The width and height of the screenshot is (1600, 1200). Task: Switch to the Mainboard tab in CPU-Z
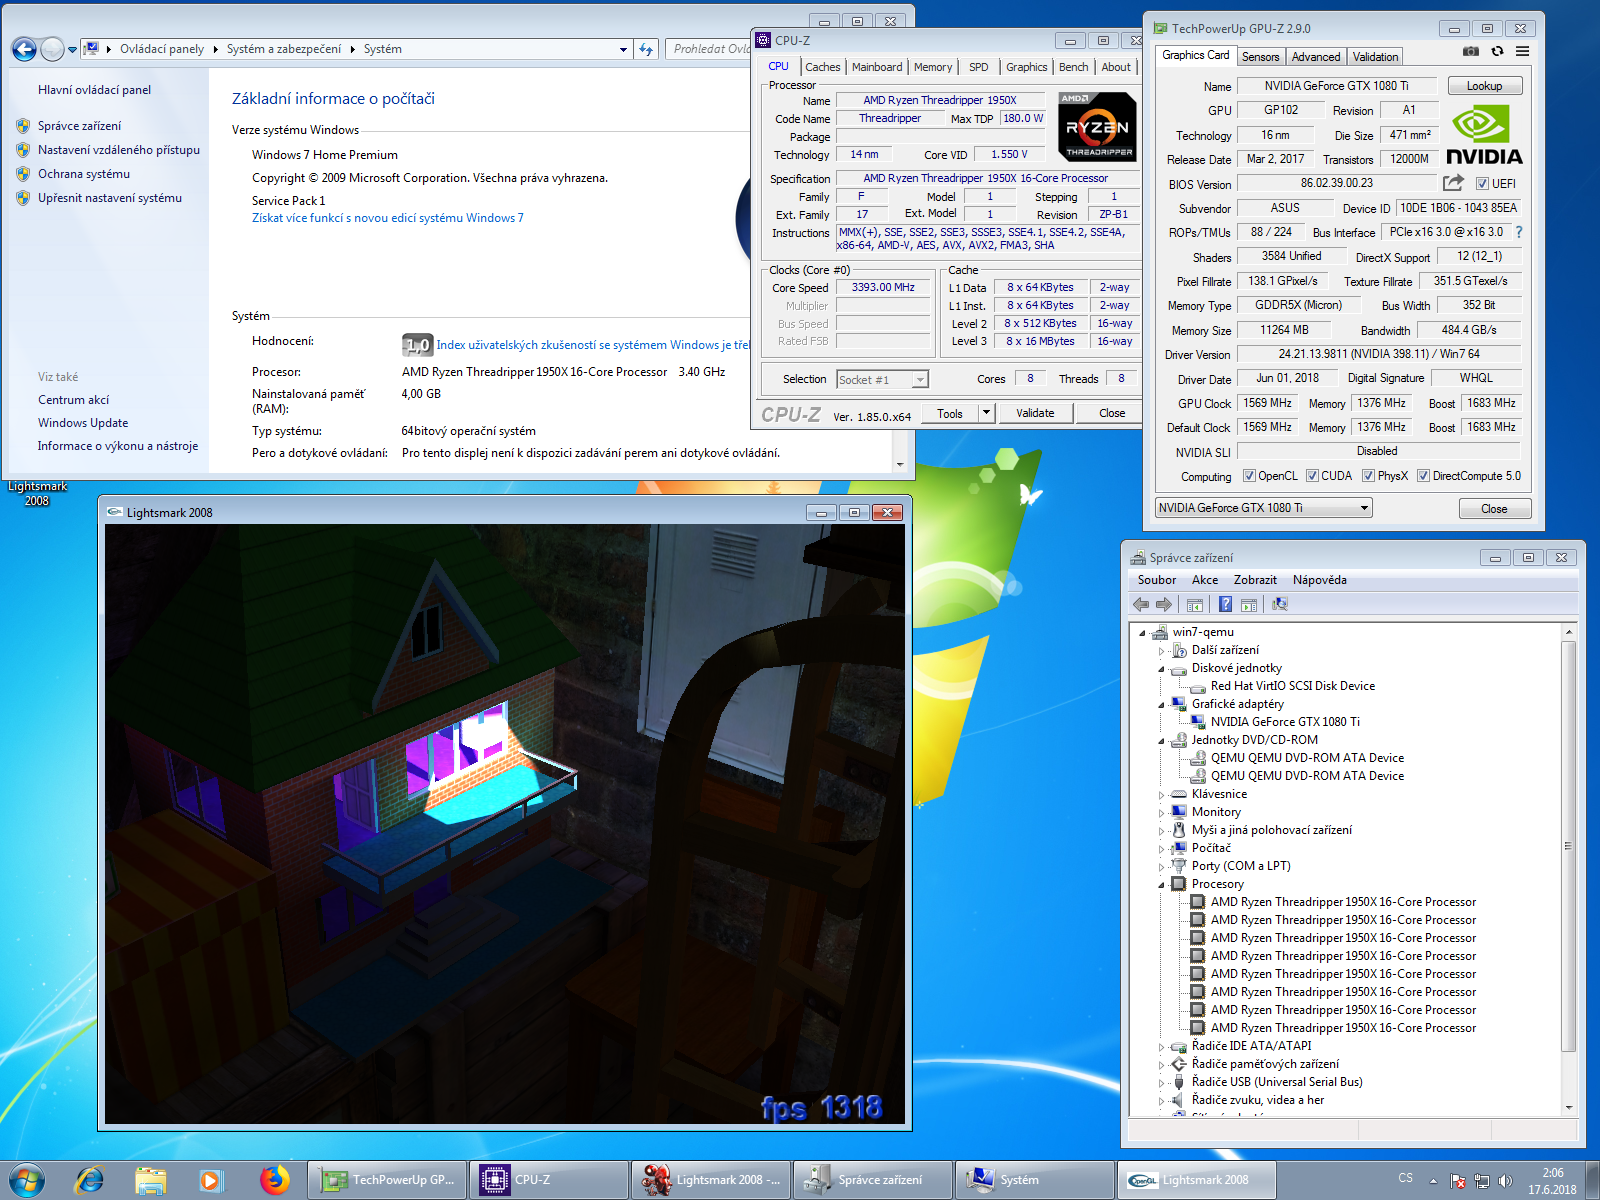pos(877,67)
